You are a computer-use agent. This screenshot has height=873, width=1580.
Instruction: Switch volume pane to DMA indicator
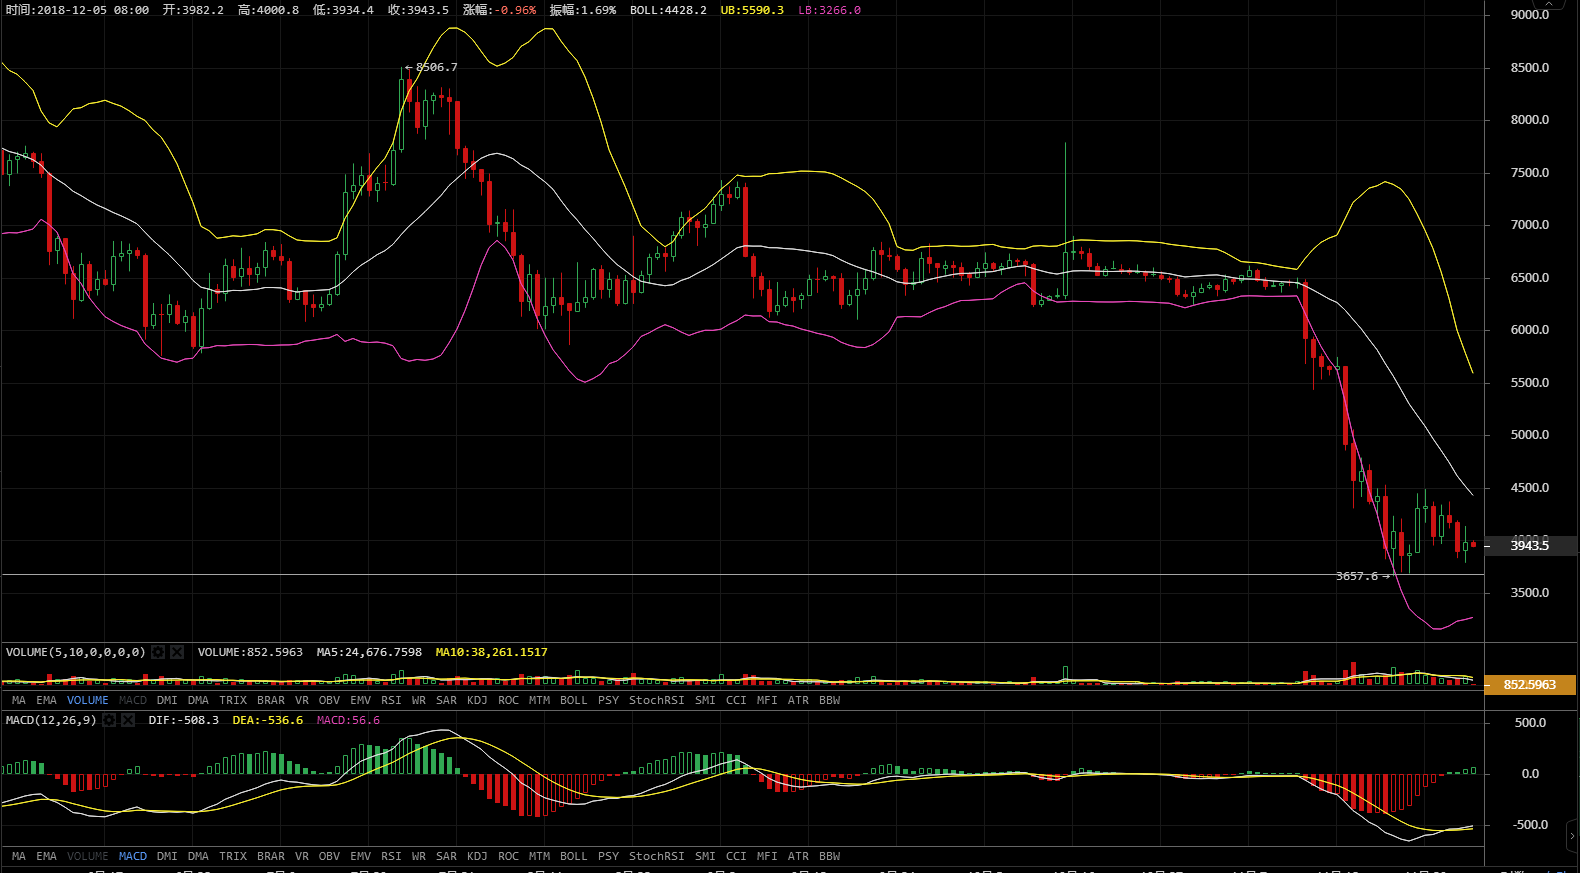tap(198, 700)
